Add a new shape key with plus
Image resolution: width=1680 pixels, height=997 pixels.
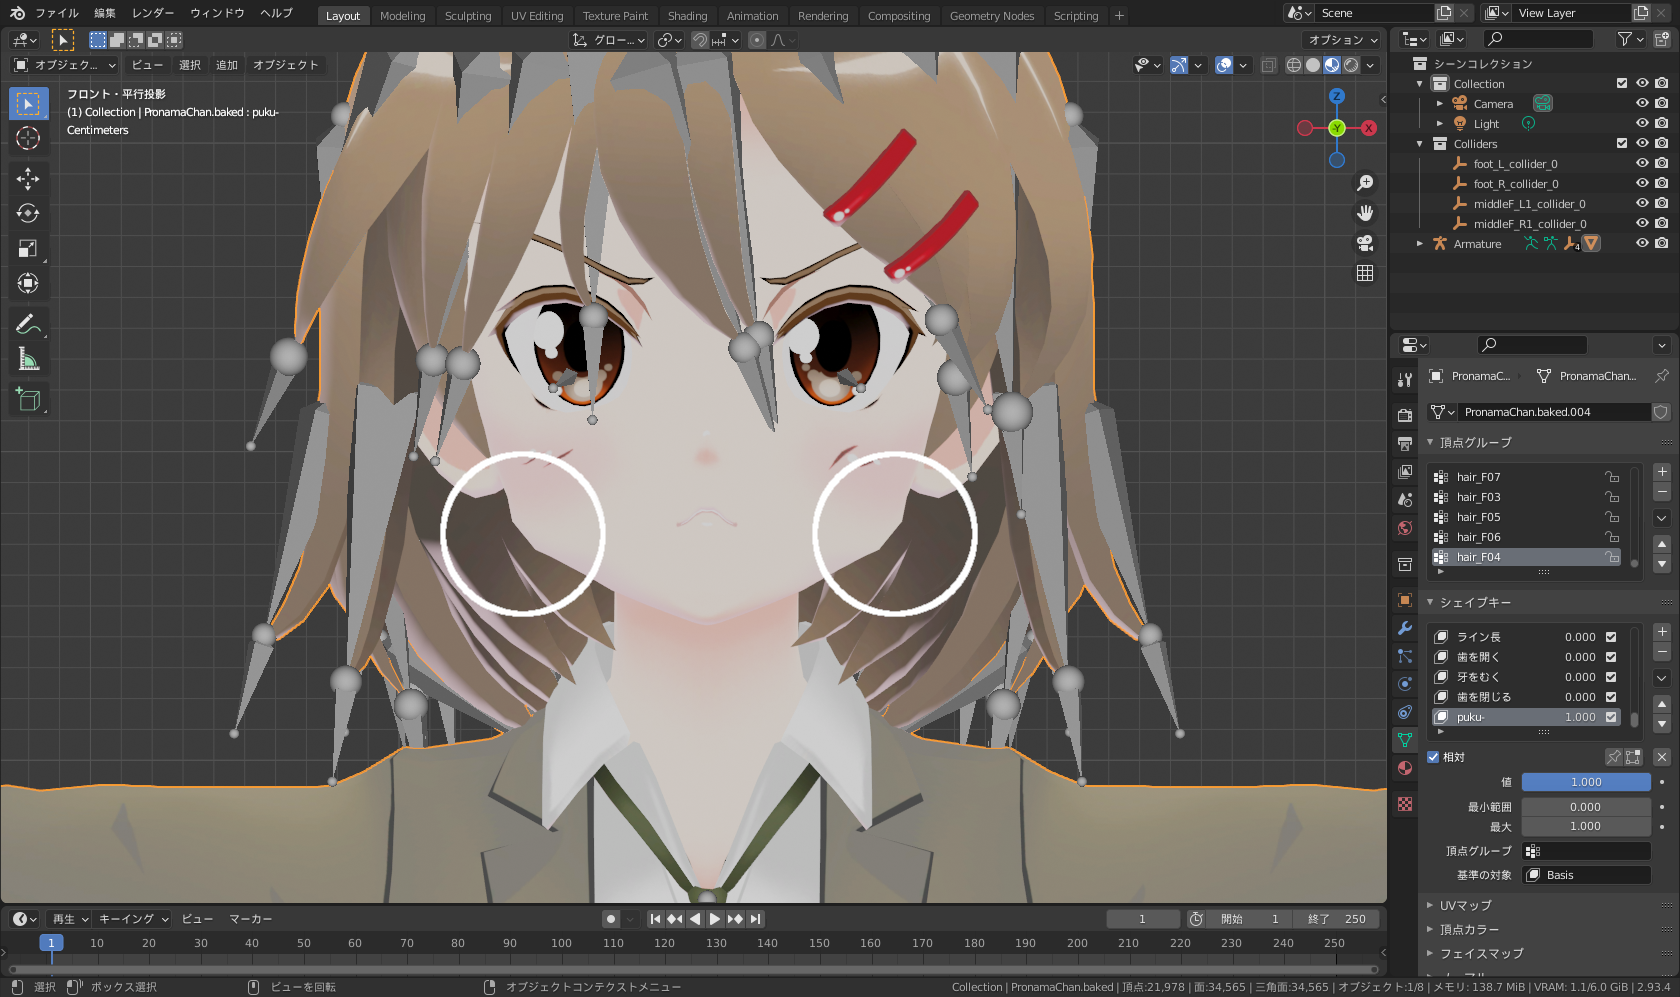point(1662,632)
